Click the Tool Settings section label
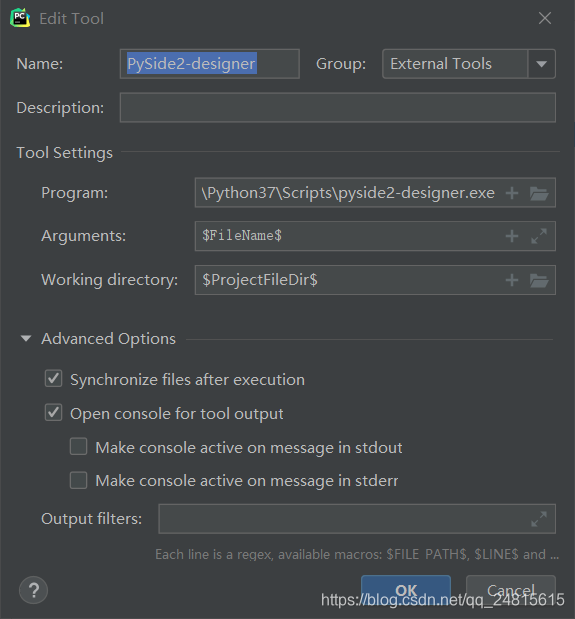 coord(64,153)
